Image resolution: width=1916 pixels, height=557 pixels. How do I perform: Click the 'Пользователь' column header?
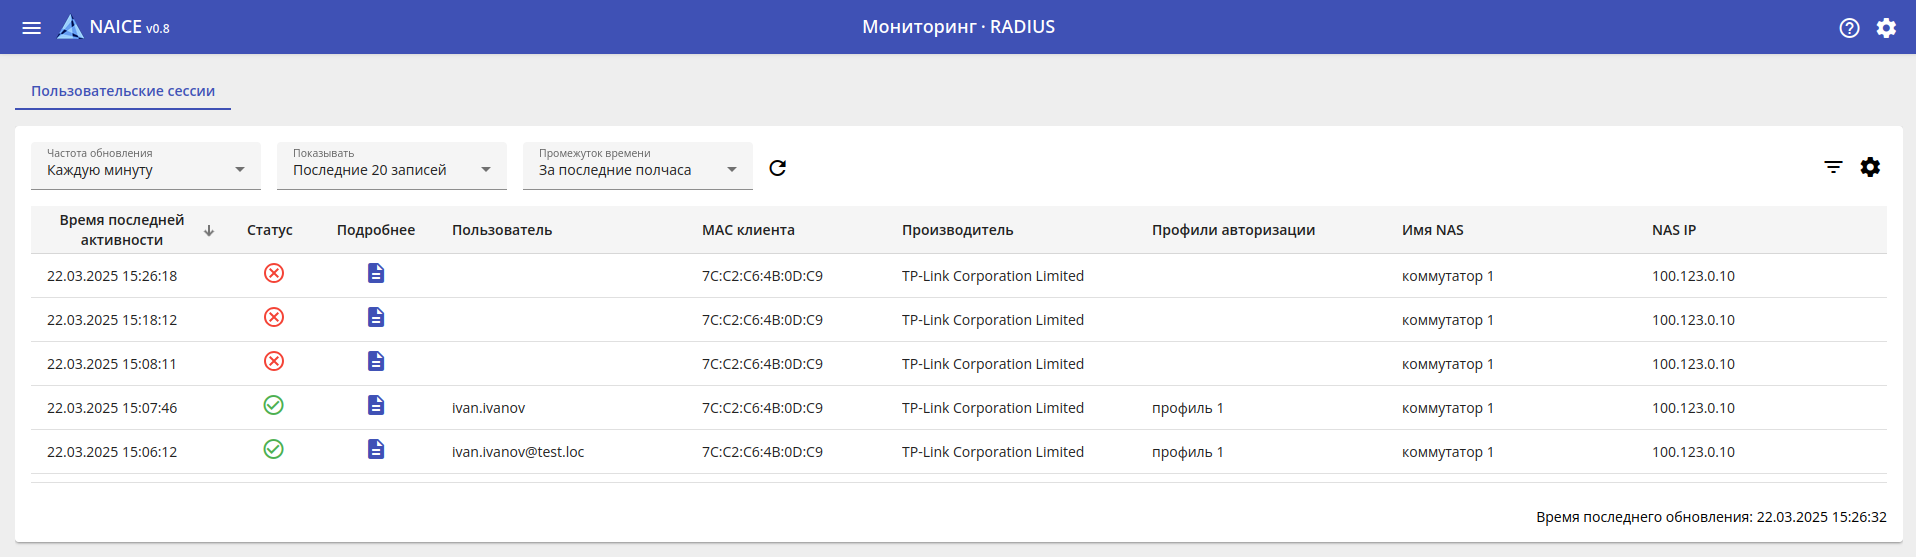click(x=502, y=230)
